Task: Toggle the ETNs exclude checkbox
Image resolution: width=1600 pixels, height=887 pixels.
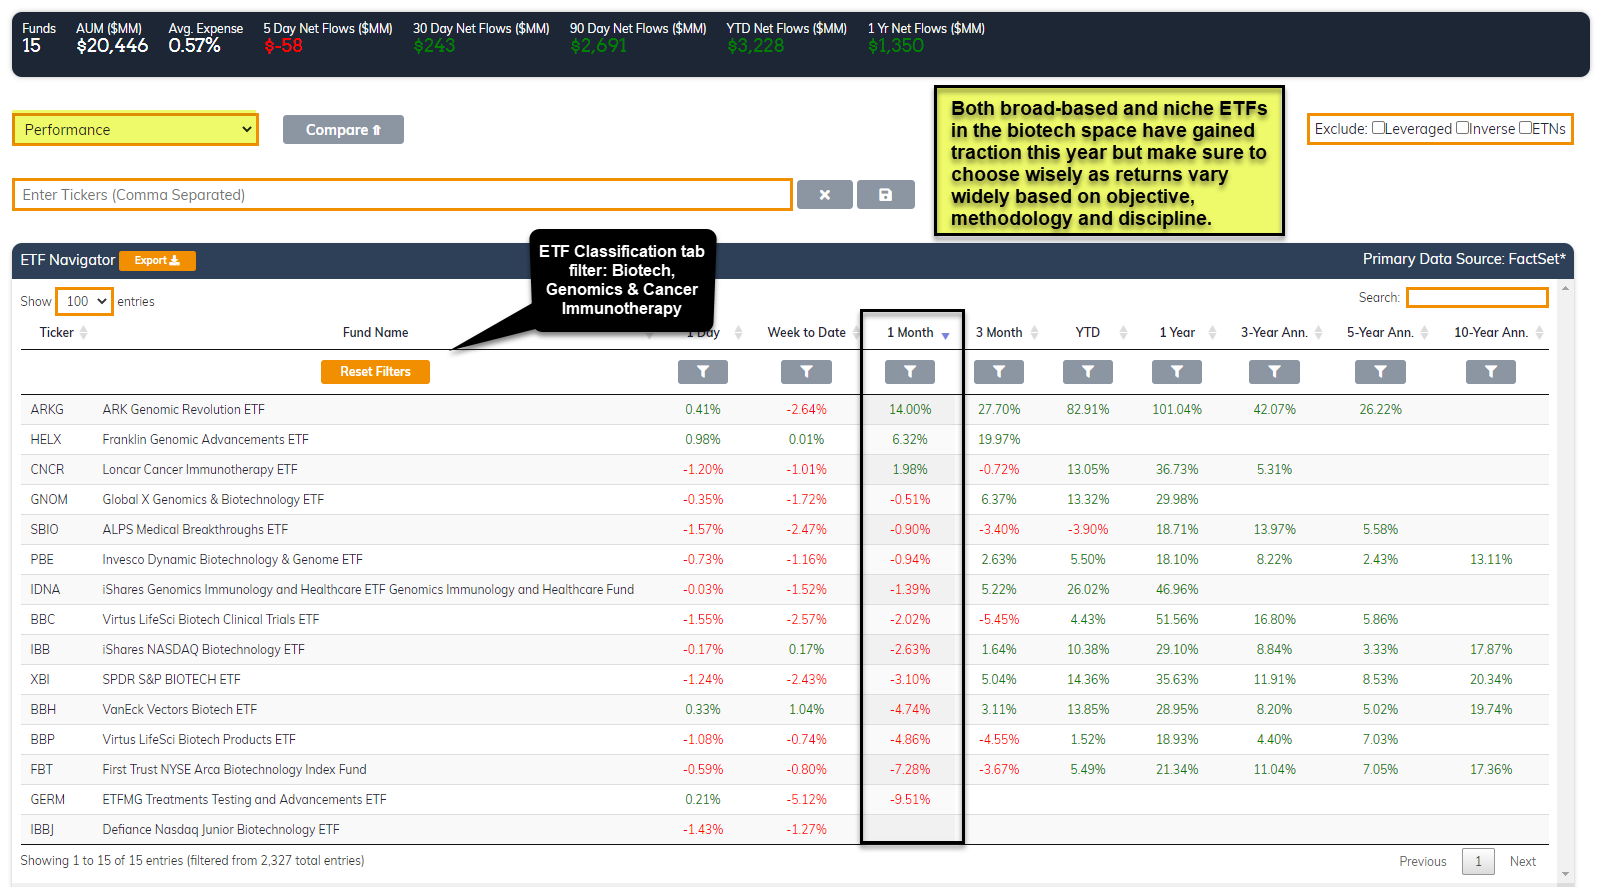Action: 1525,128
